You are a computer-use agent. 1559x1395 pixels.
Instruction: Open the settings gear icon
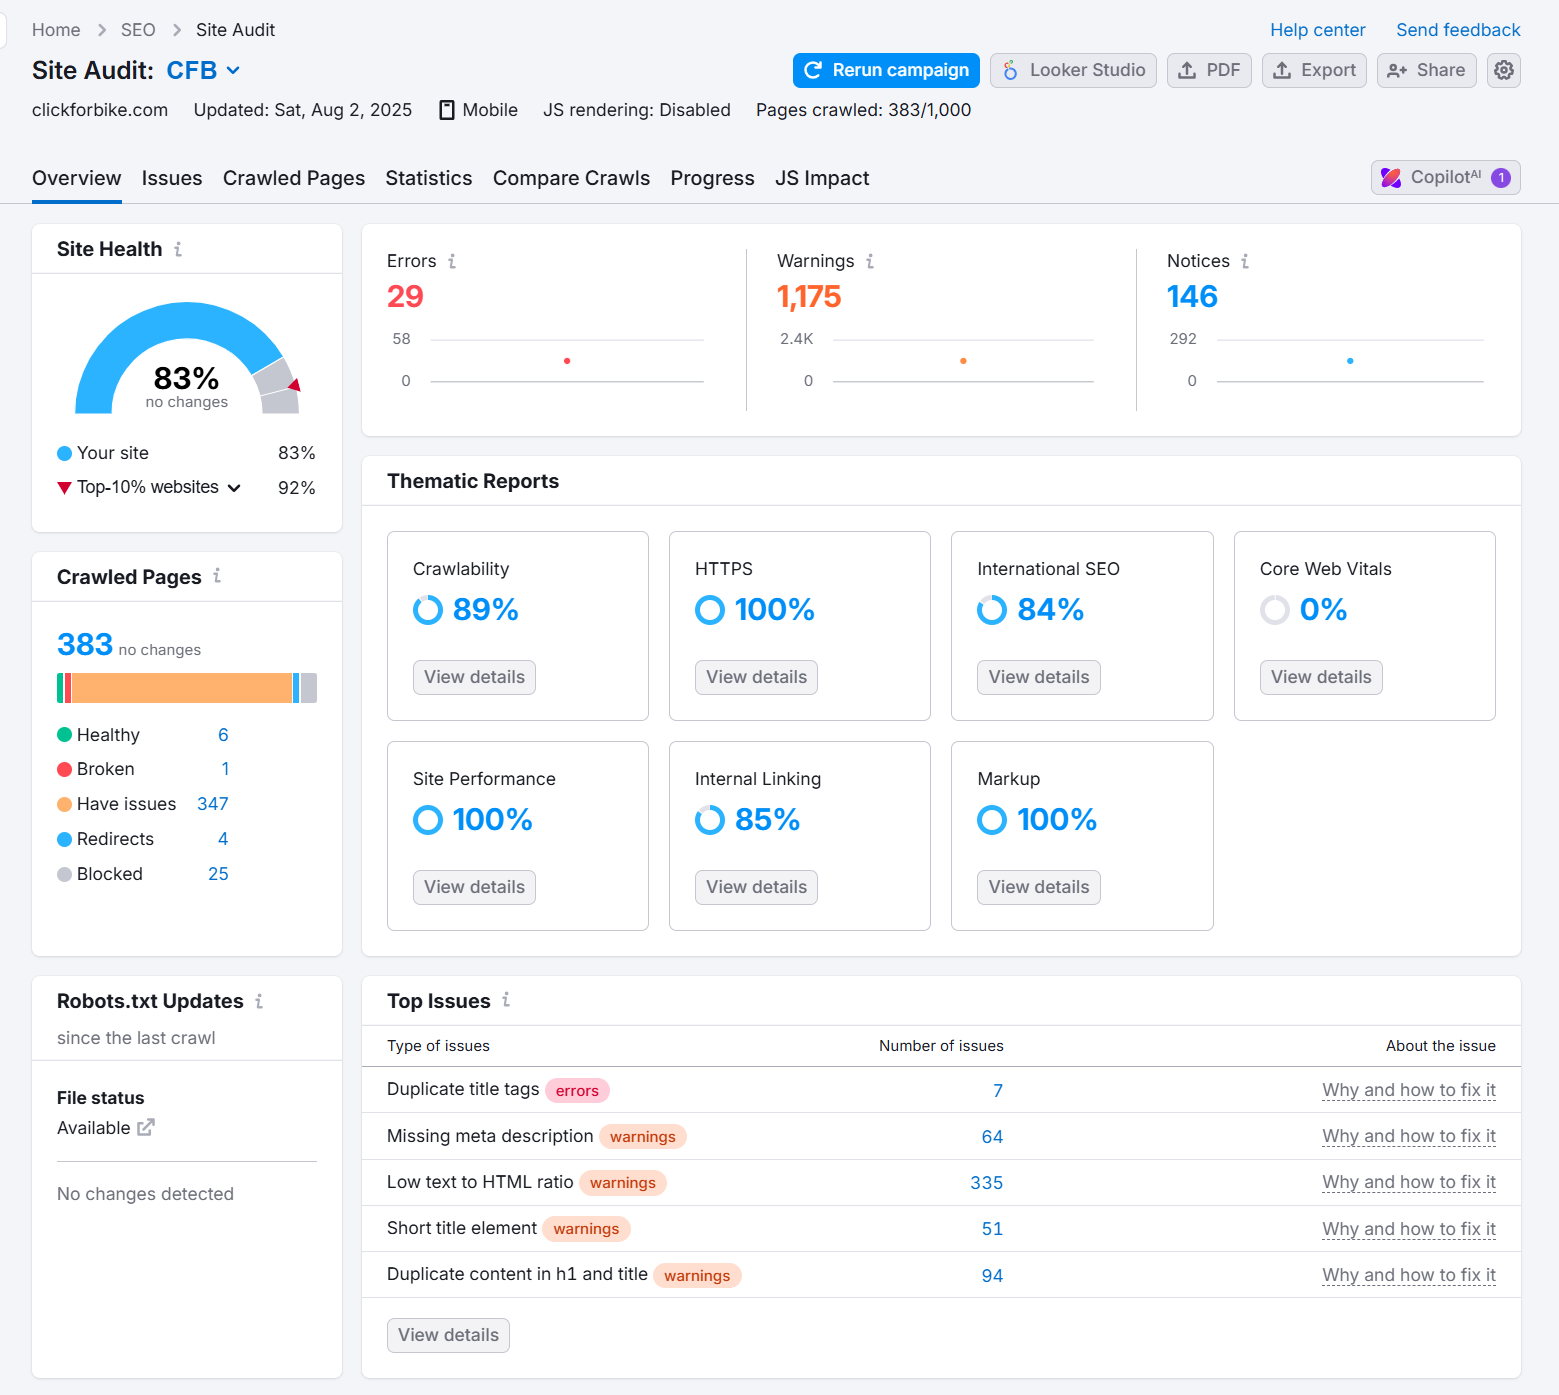1504,70
